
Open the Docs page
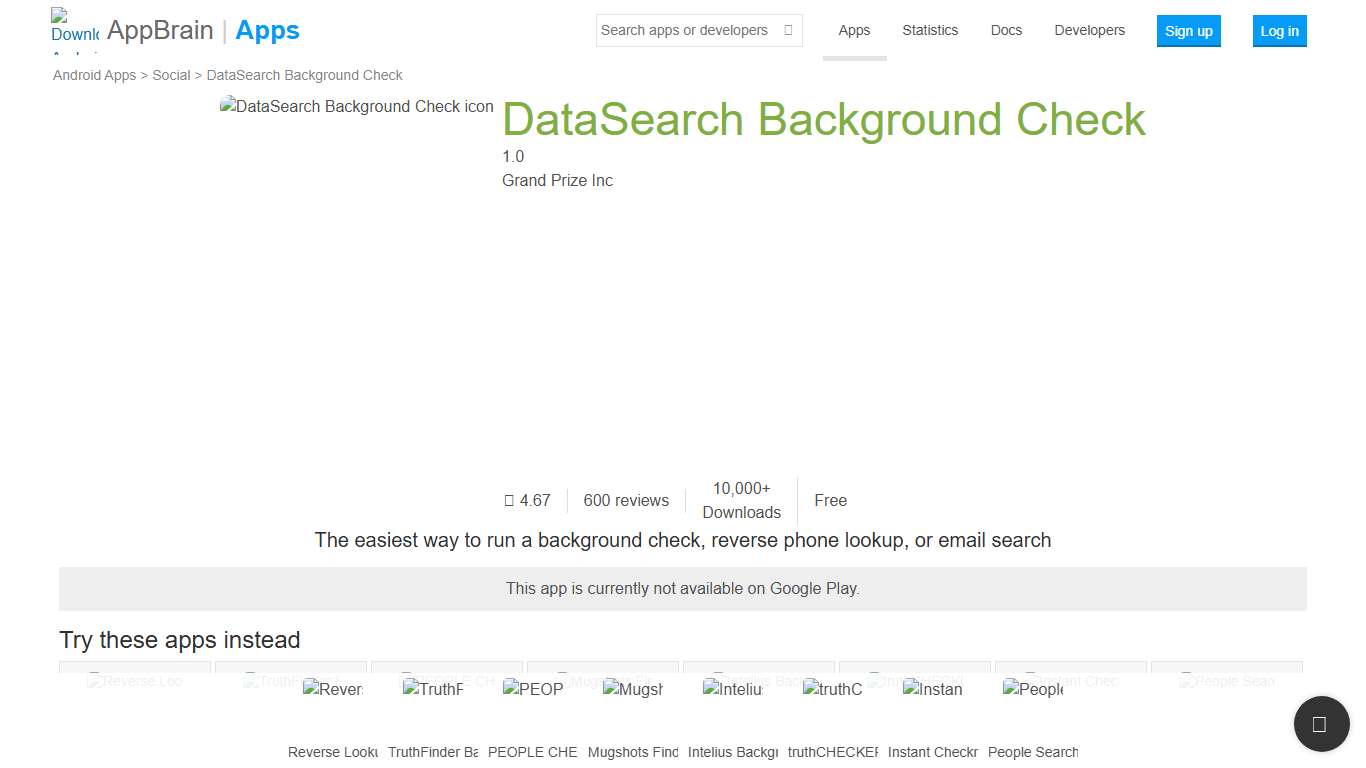(x=1006, y=30)
